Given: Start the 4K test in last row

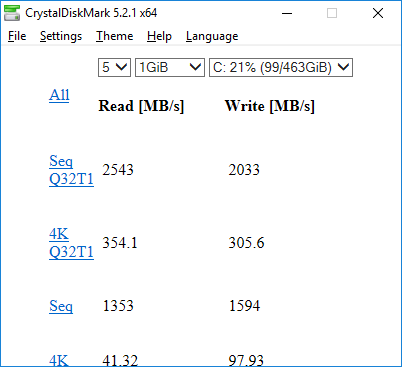Looking at the screenshot, I should 59,361.
